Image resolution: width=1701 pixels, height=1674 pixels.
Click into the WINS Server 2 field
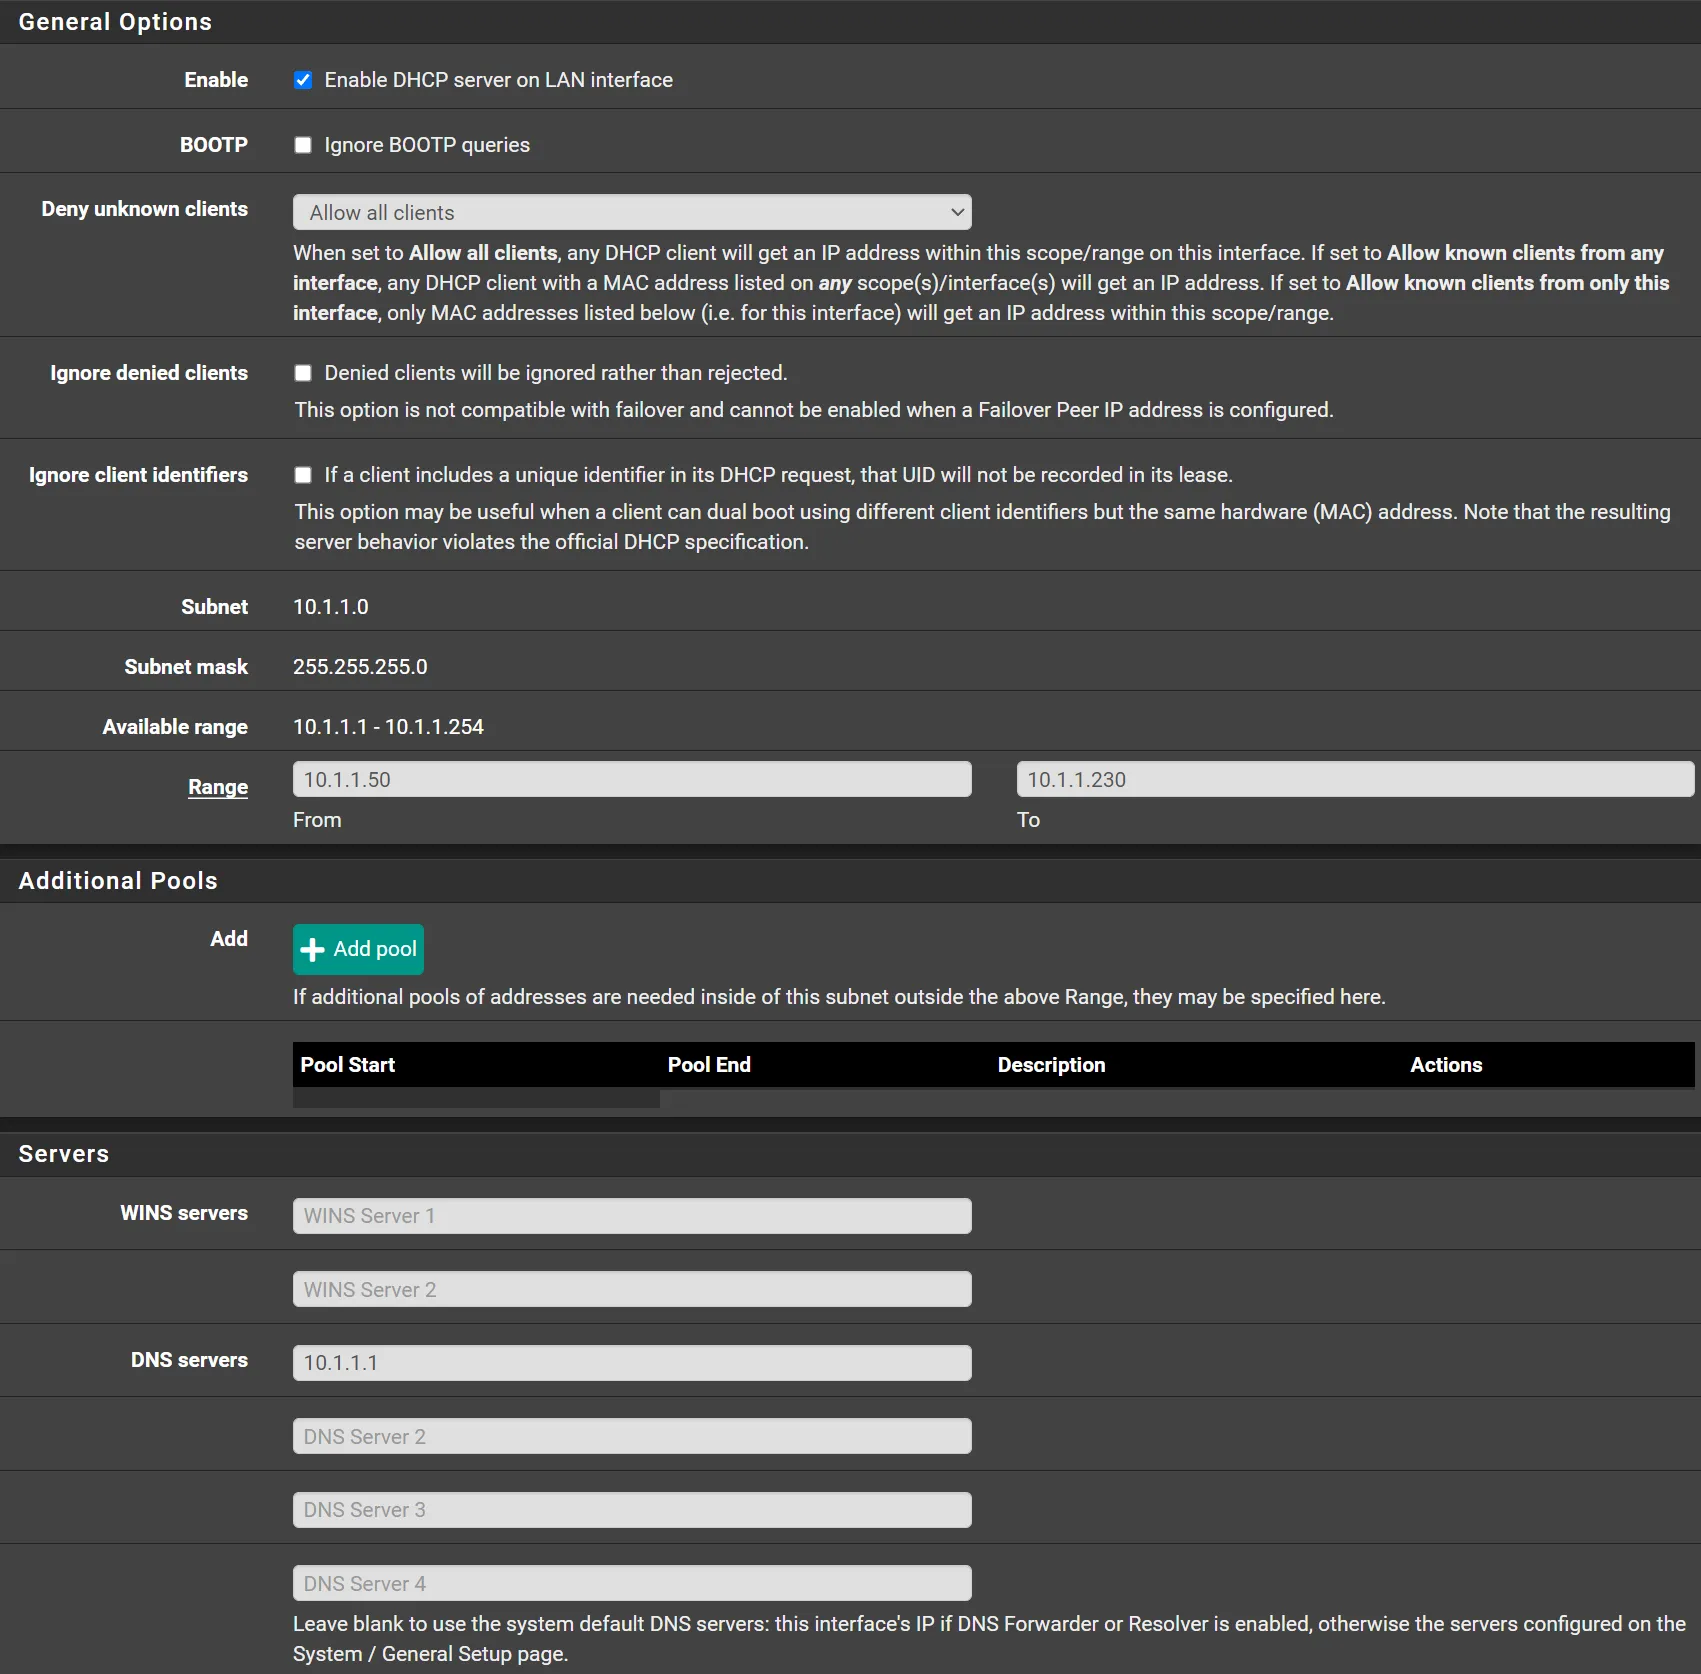click(x=631, y=1290)
